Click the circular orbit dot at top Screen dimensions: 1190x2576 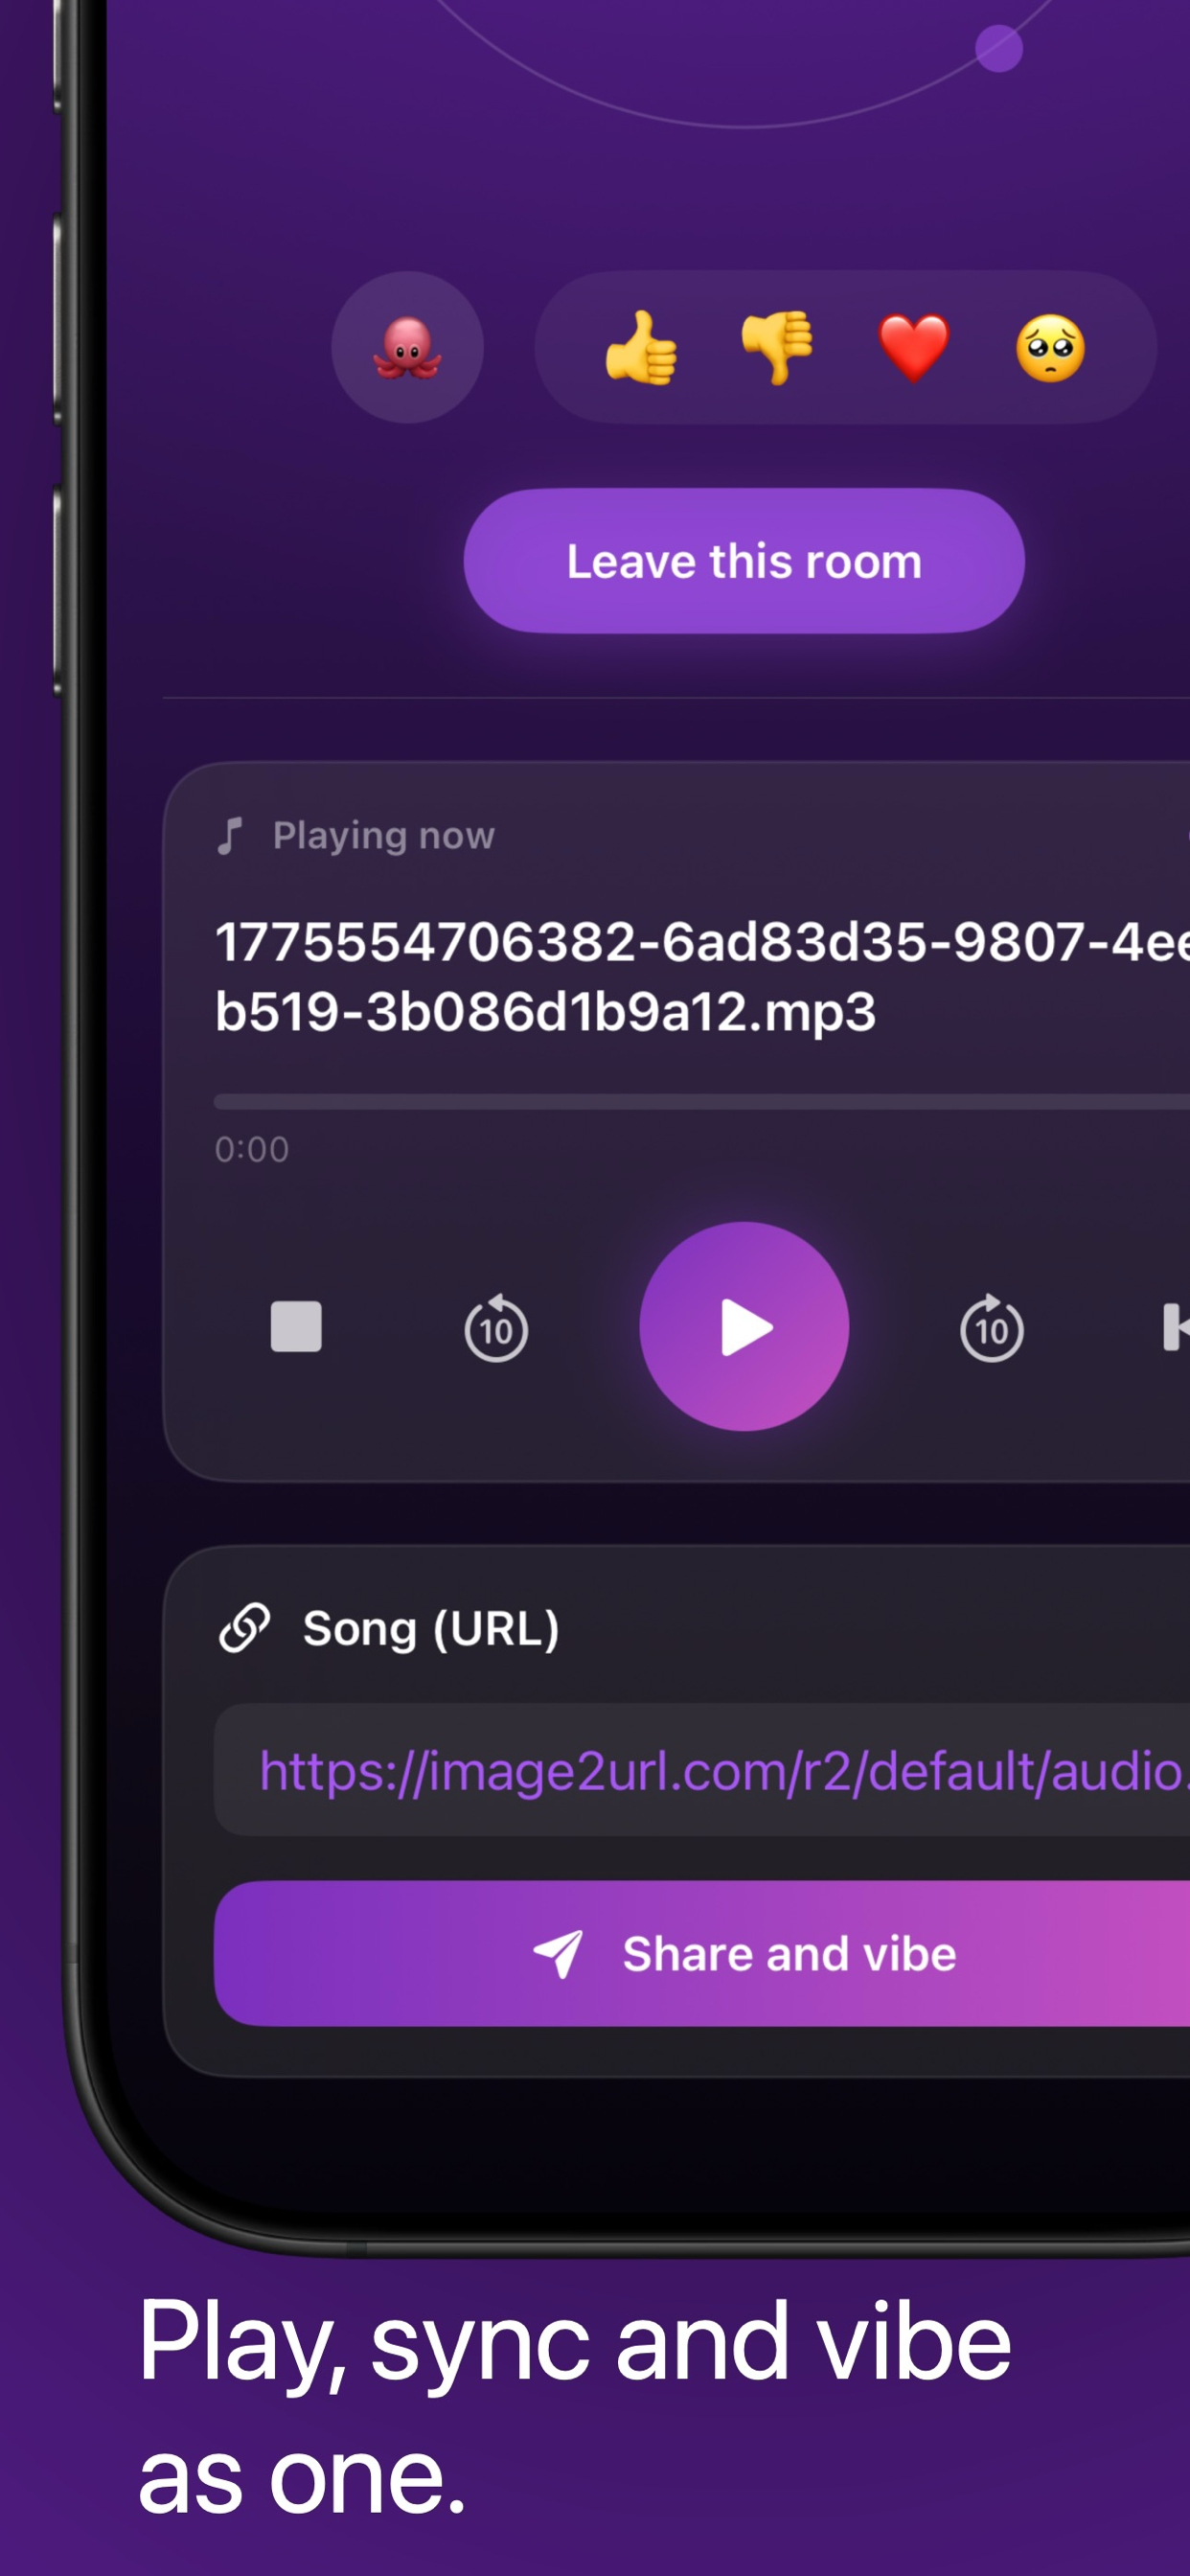click(998, 47)
